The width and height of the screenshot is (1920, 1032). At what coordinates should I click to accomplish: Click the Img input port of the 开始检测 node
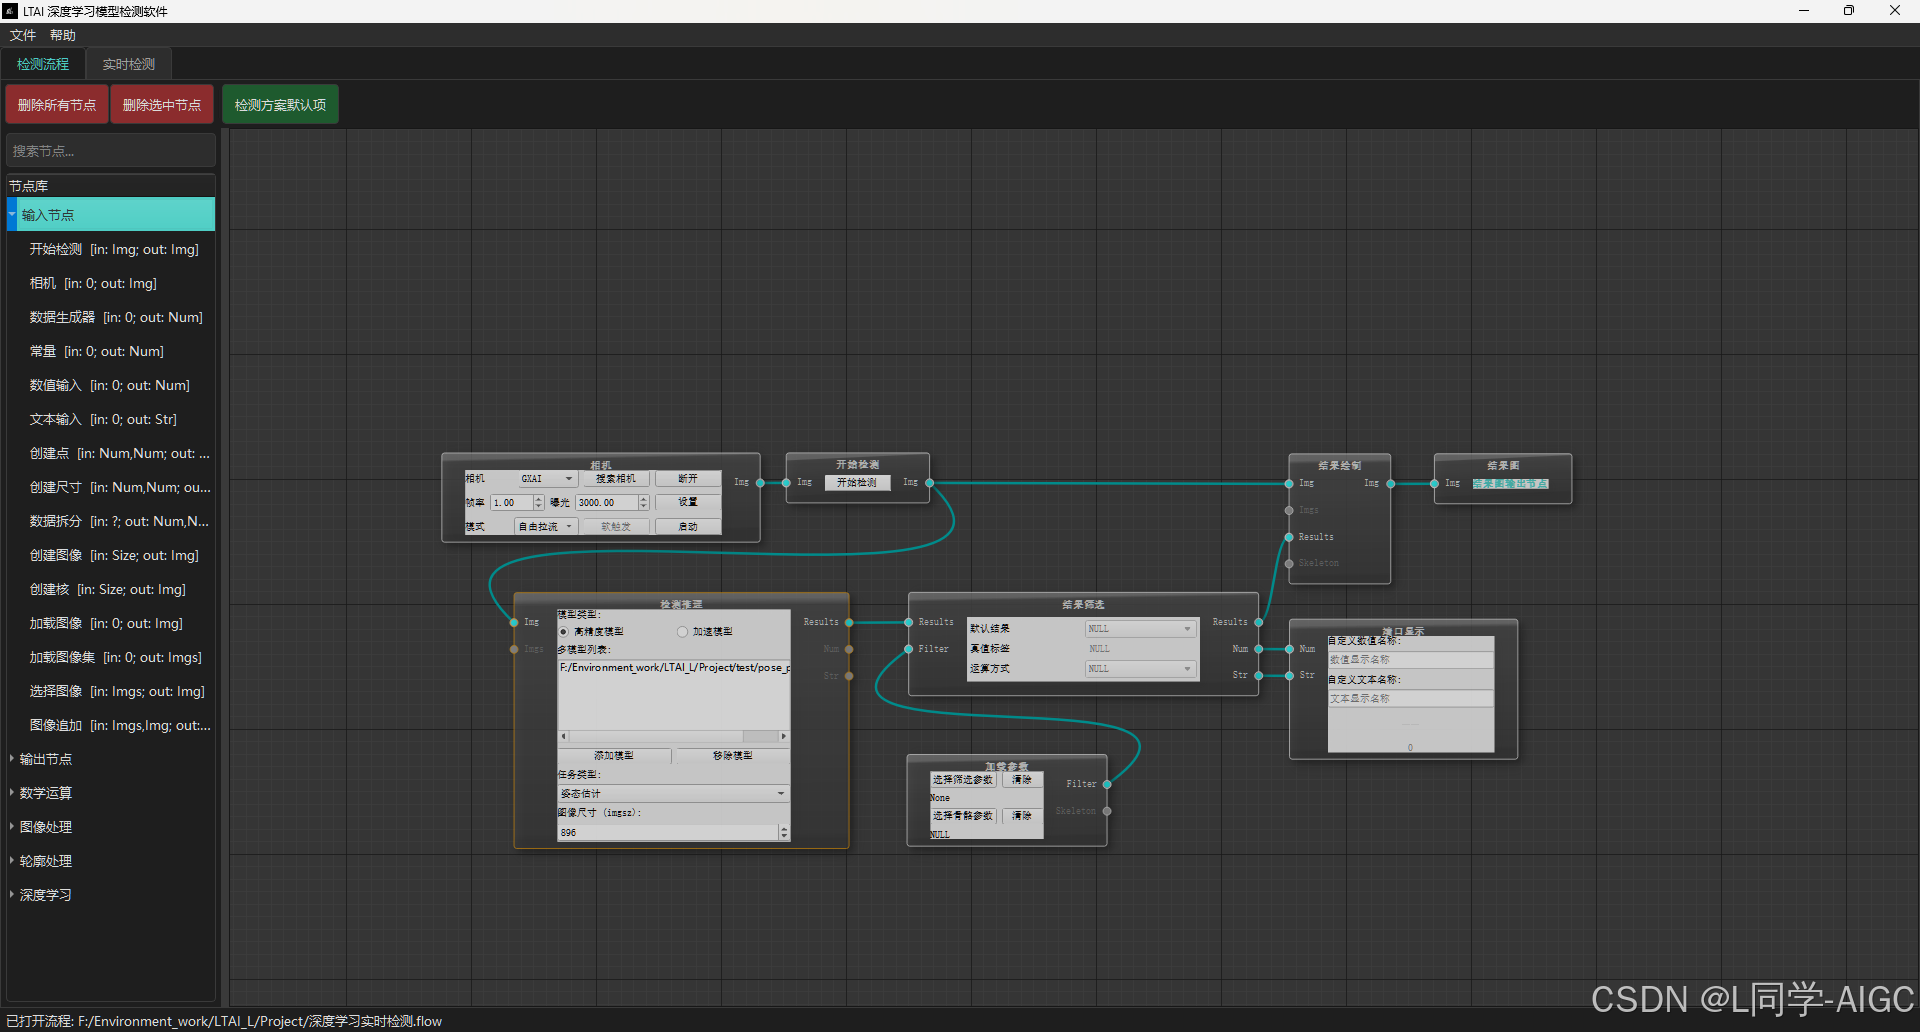pyautogui.click(x=786, y=483)
